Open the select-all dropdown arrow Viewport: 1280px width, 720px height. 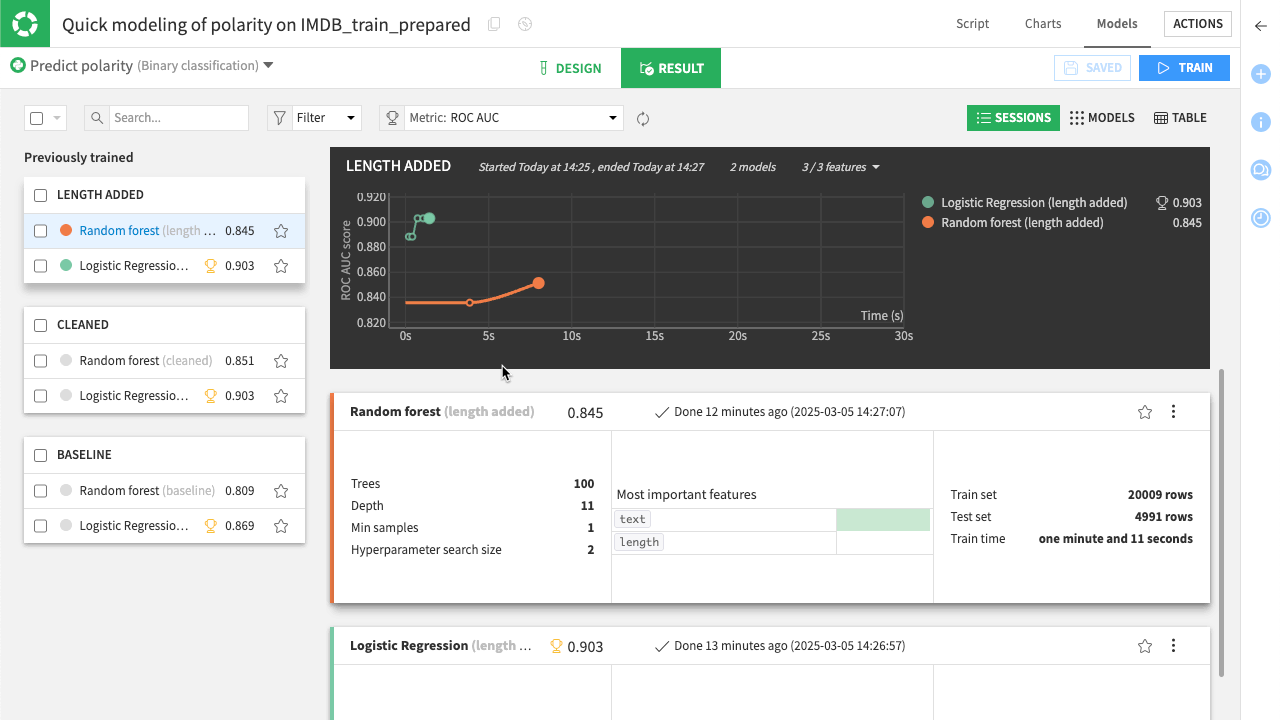pyautogui.click(x=57, y=118)
